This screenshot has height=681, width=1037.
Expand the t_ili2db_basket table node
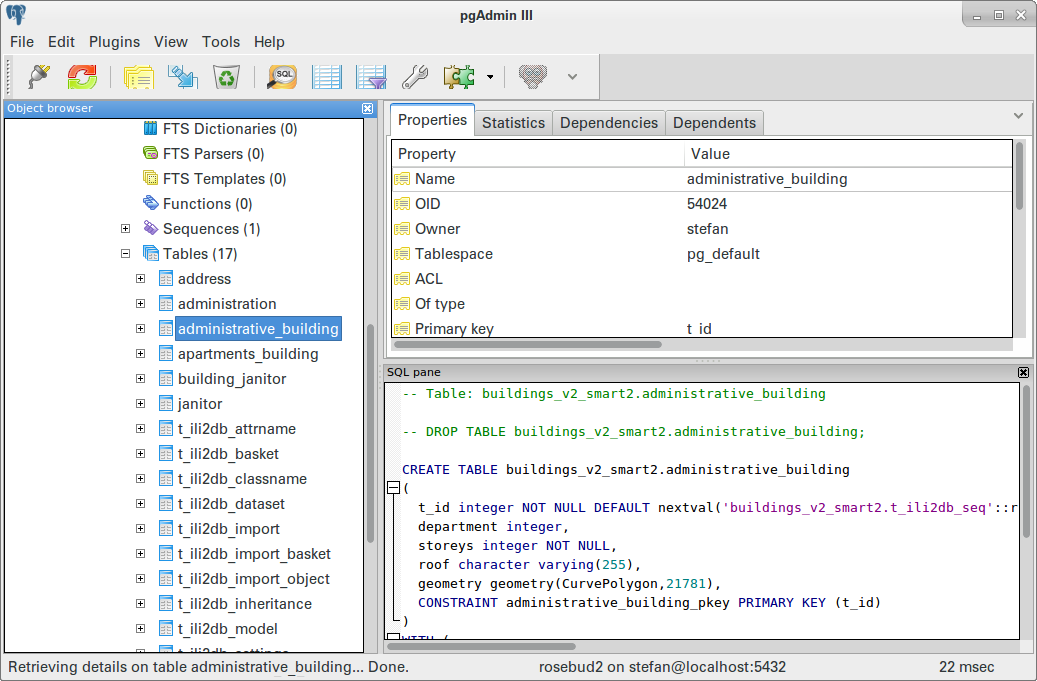140,454
